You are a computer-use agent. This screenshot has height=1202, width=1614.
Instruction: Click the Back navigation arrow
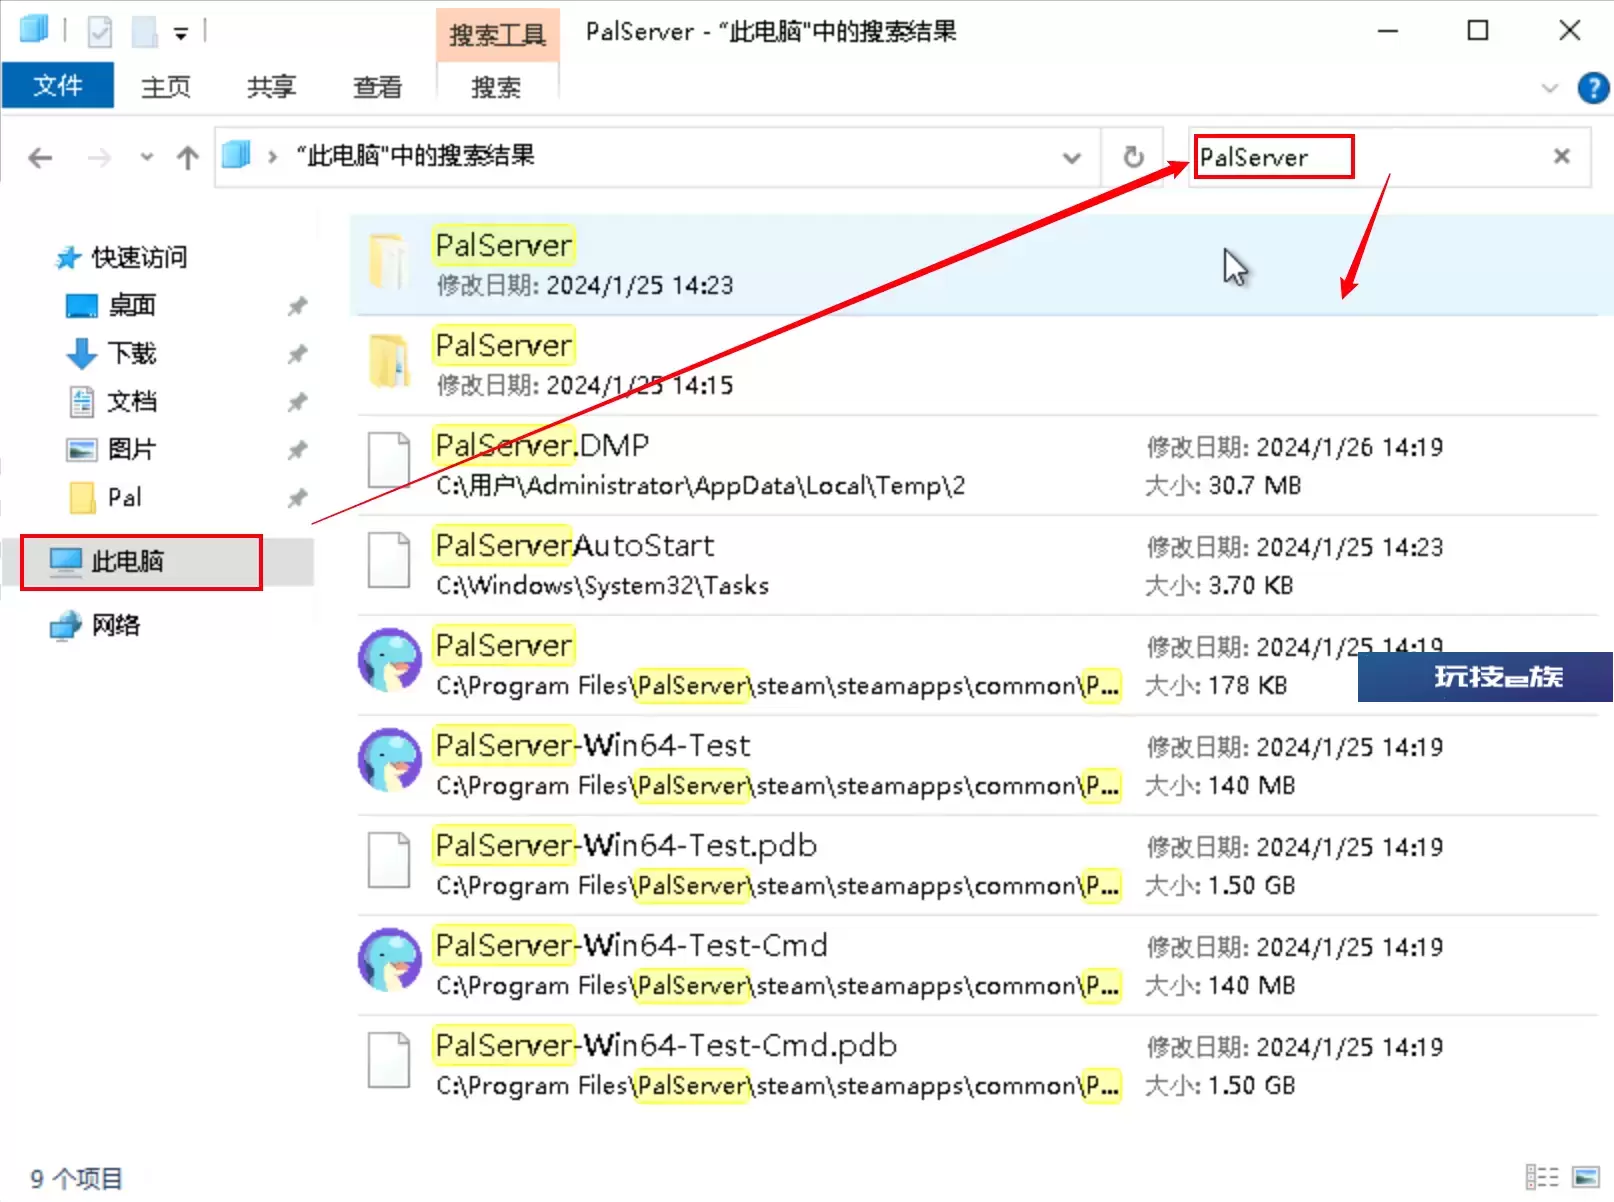[x=40, y=157]
